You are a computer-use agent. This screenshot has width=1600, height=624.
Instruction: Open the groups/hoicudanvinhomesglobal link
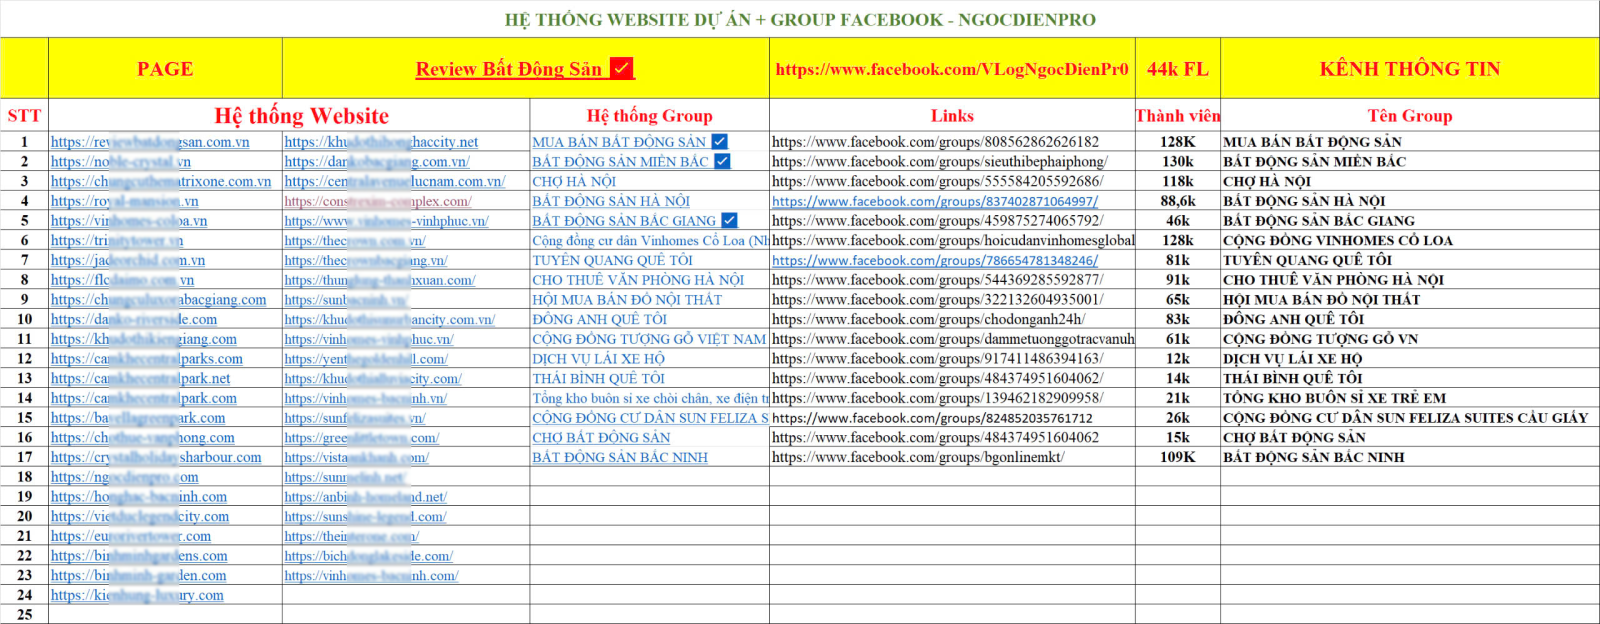pos(953,240)
